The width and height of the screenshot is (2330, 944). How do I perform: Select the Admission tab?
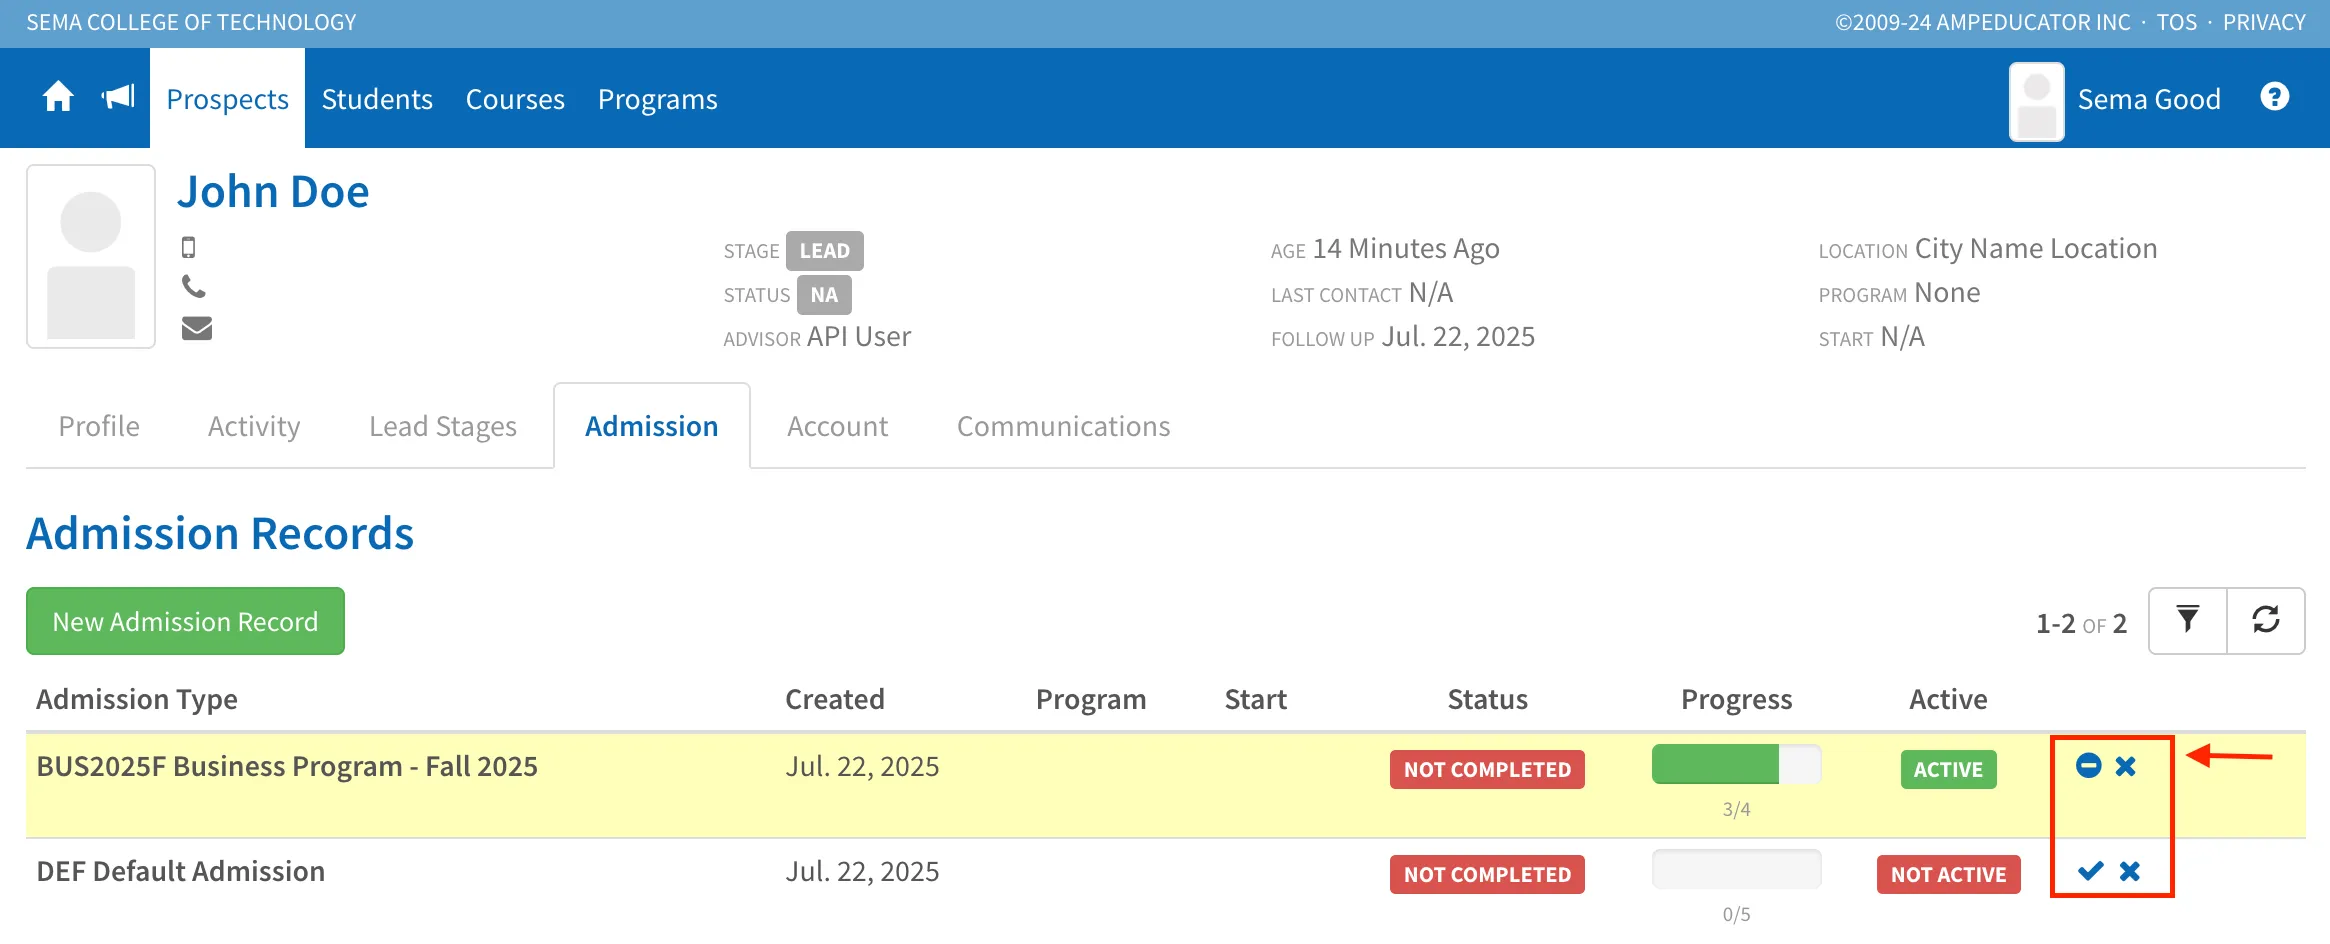click(652, 426)
